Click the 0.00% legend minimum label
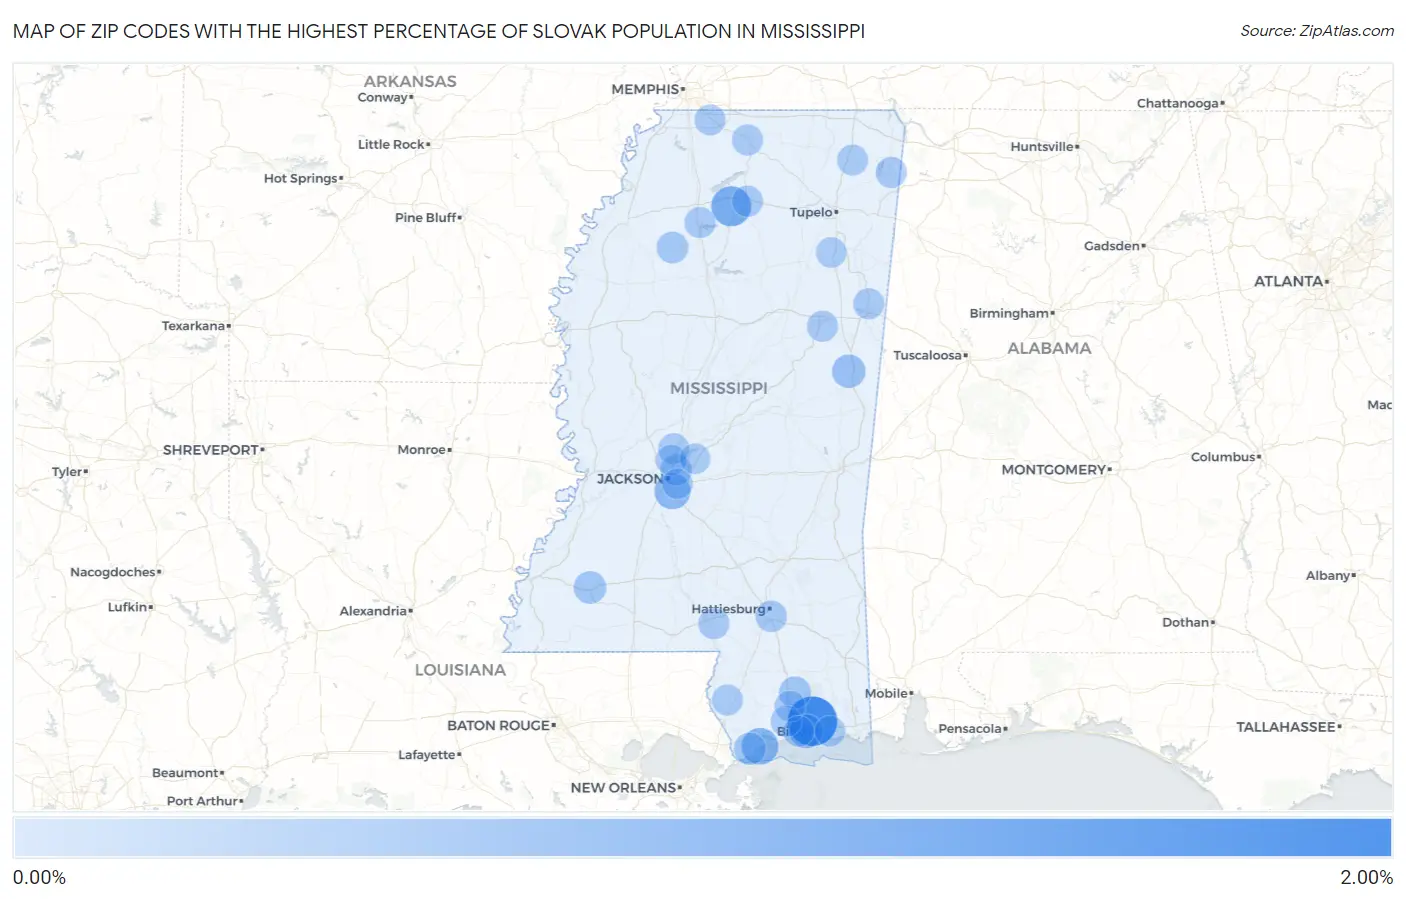1406x899 pixels. [39, 877]
